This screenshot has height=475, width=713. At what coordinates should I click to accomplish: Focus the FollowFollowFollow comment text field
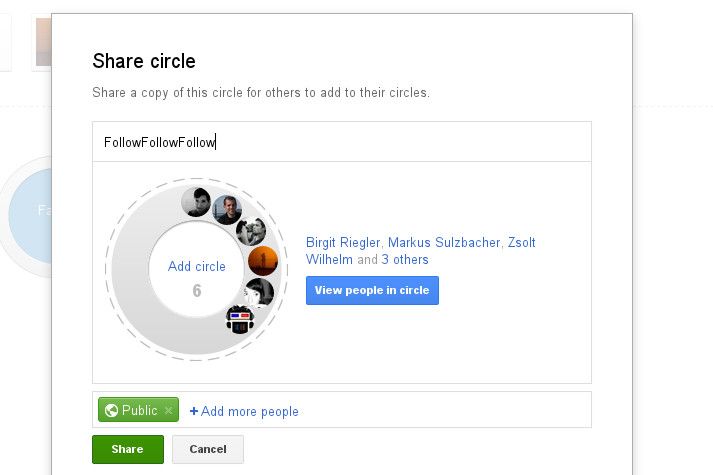[x=341, y=142]
